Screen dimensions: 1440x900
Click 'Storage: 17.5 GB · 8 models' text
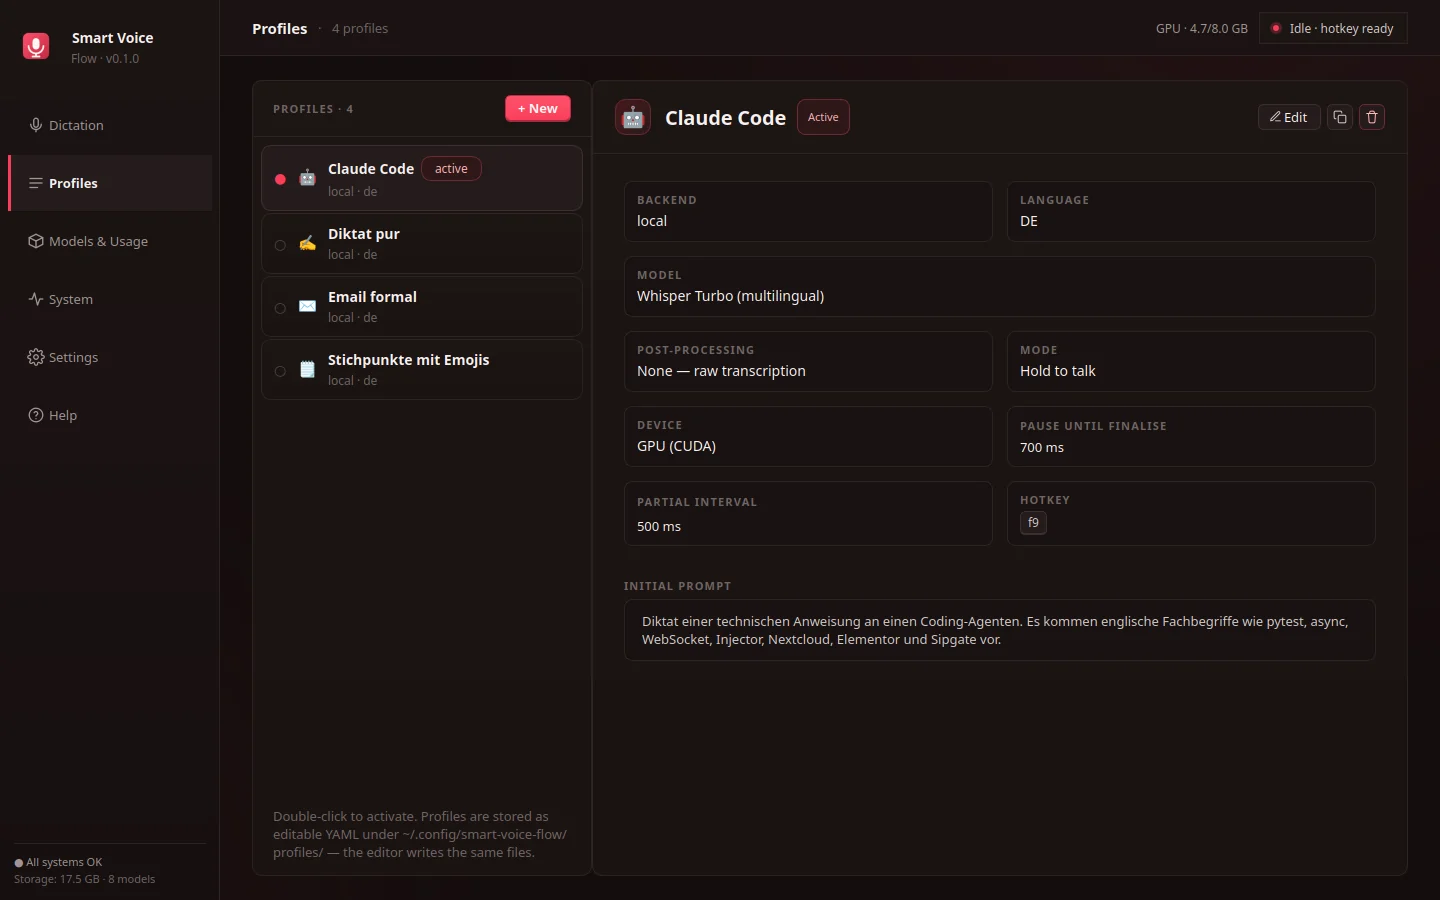(84, 879)
